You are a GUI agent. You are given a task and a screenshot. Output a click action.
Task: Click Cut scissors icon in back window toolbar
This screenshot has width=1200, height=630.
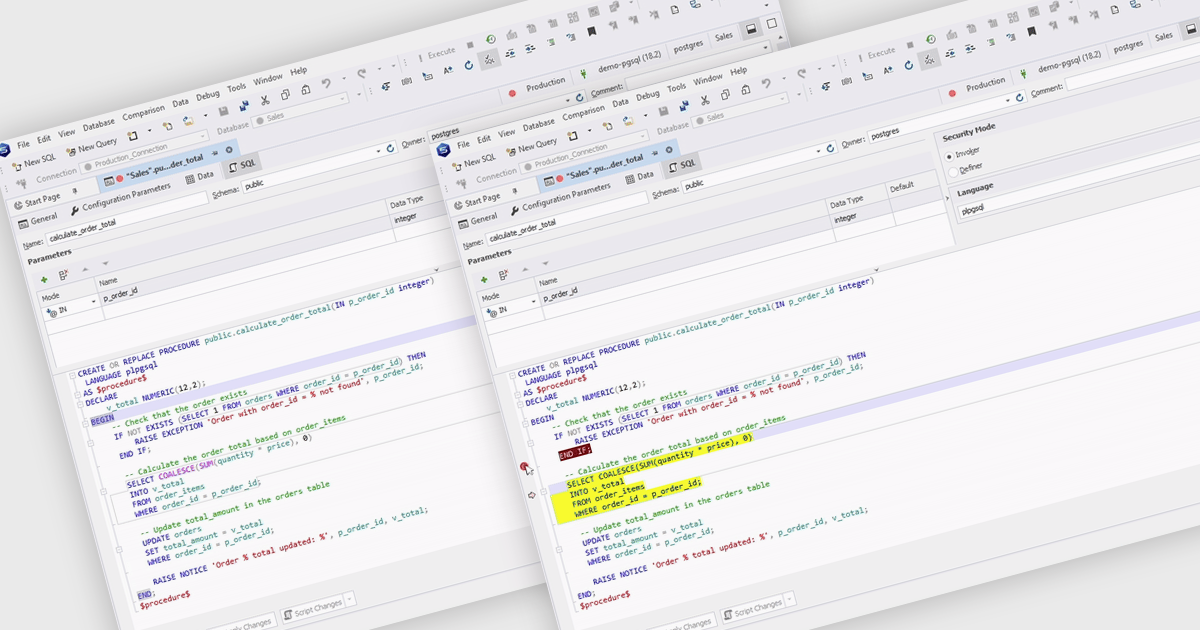point(265,100)
